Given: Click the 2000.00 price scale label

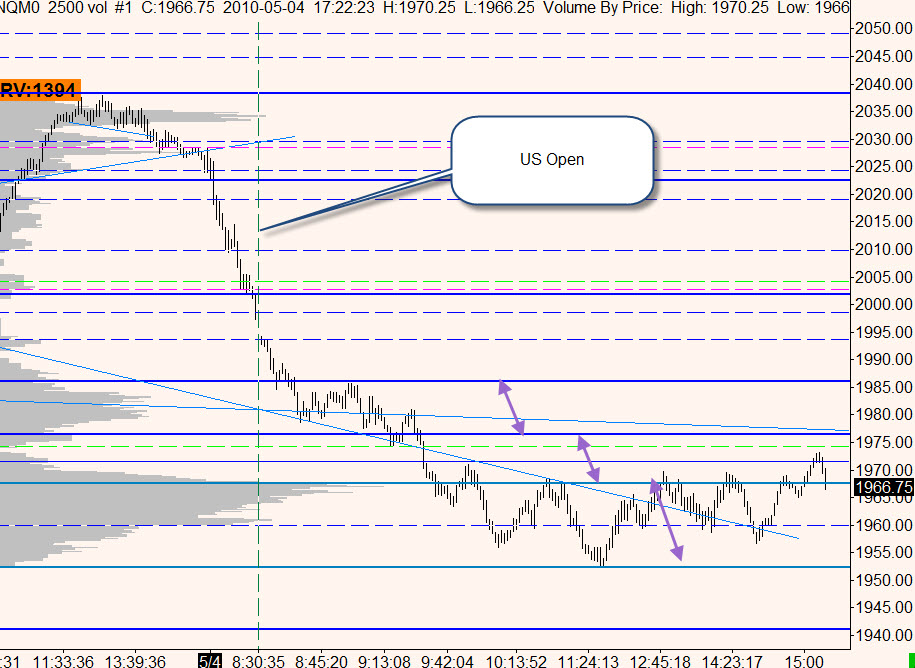Looking at the screenshot, I should [882, 305].
